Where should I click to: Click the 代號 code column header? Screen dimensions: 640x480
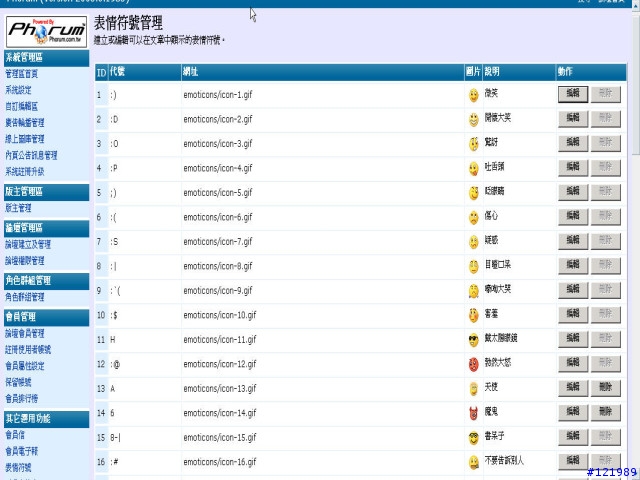pyautogui.click(x=145, y=72)
